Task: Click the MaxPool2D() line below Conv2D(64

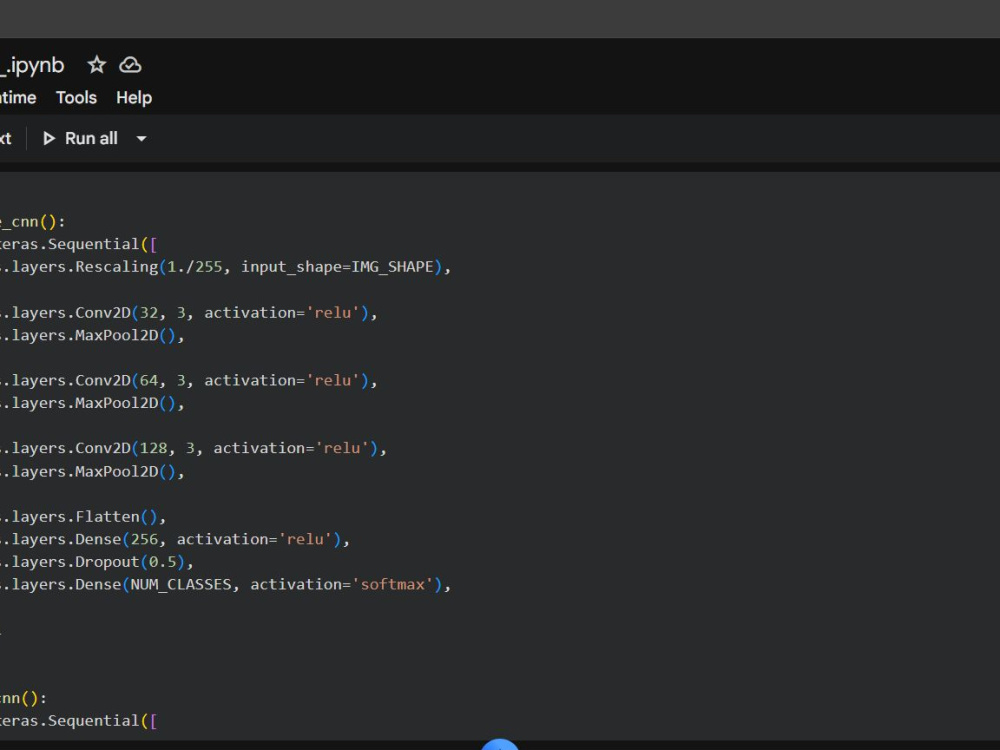Action: 92,403
